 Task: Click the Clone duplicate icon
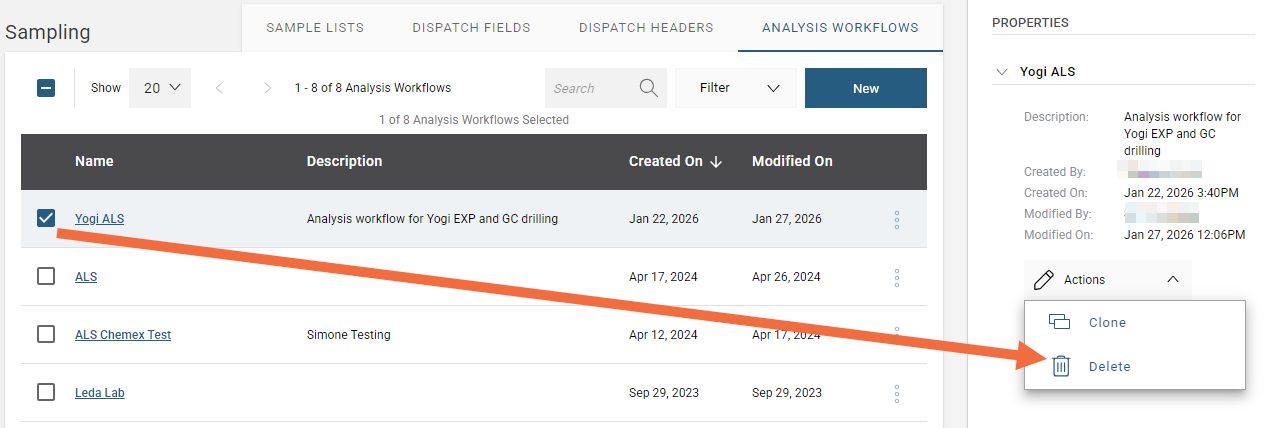(x=1060, y=322)
